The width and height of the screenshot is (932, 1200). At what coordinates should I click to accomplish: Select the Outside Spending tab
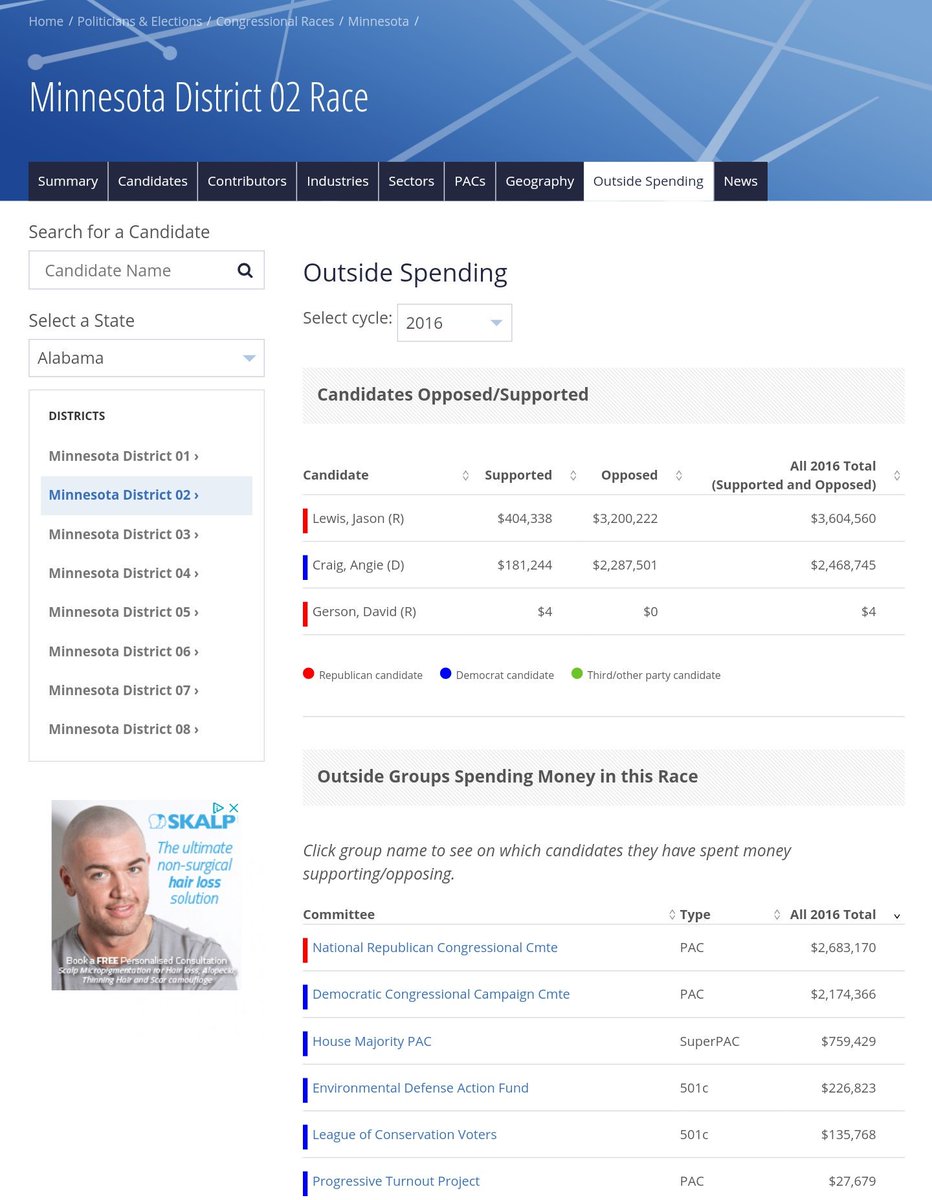coord(648,181)
